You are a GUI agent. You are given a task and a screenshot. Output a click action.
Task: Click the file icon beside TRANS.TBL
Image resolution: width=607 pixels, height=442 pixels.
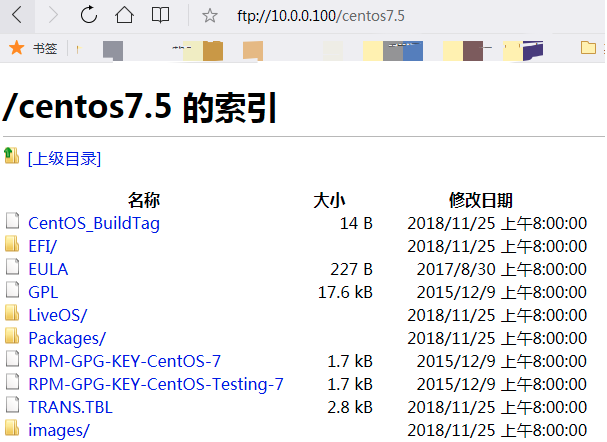point(12,404)
